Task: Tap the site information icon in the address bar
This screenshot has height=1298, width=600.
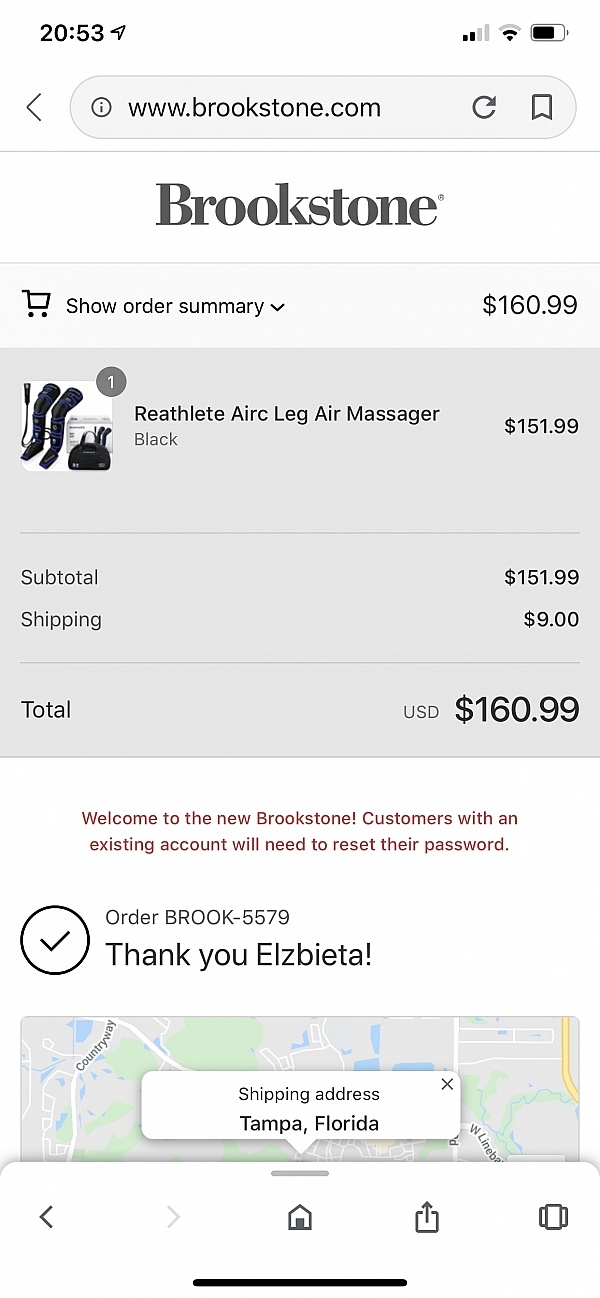Action: coord(101,107)
